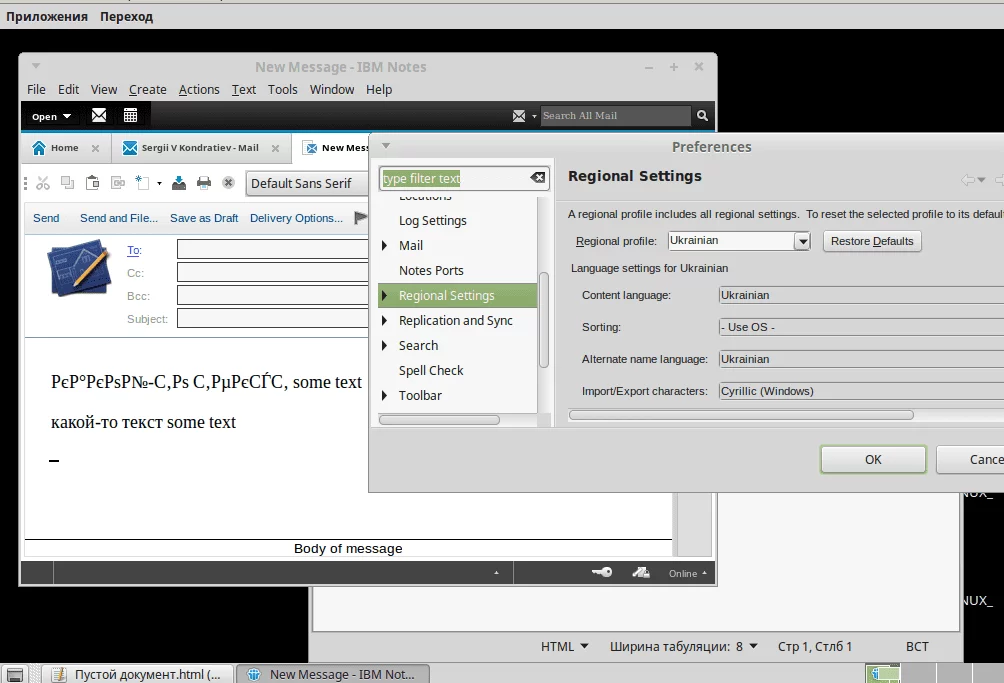The height and width of the screenshot is (683, 1004).
Task: Click the Save download-tray icon in toolbar
Action: (x=179, y=183)
